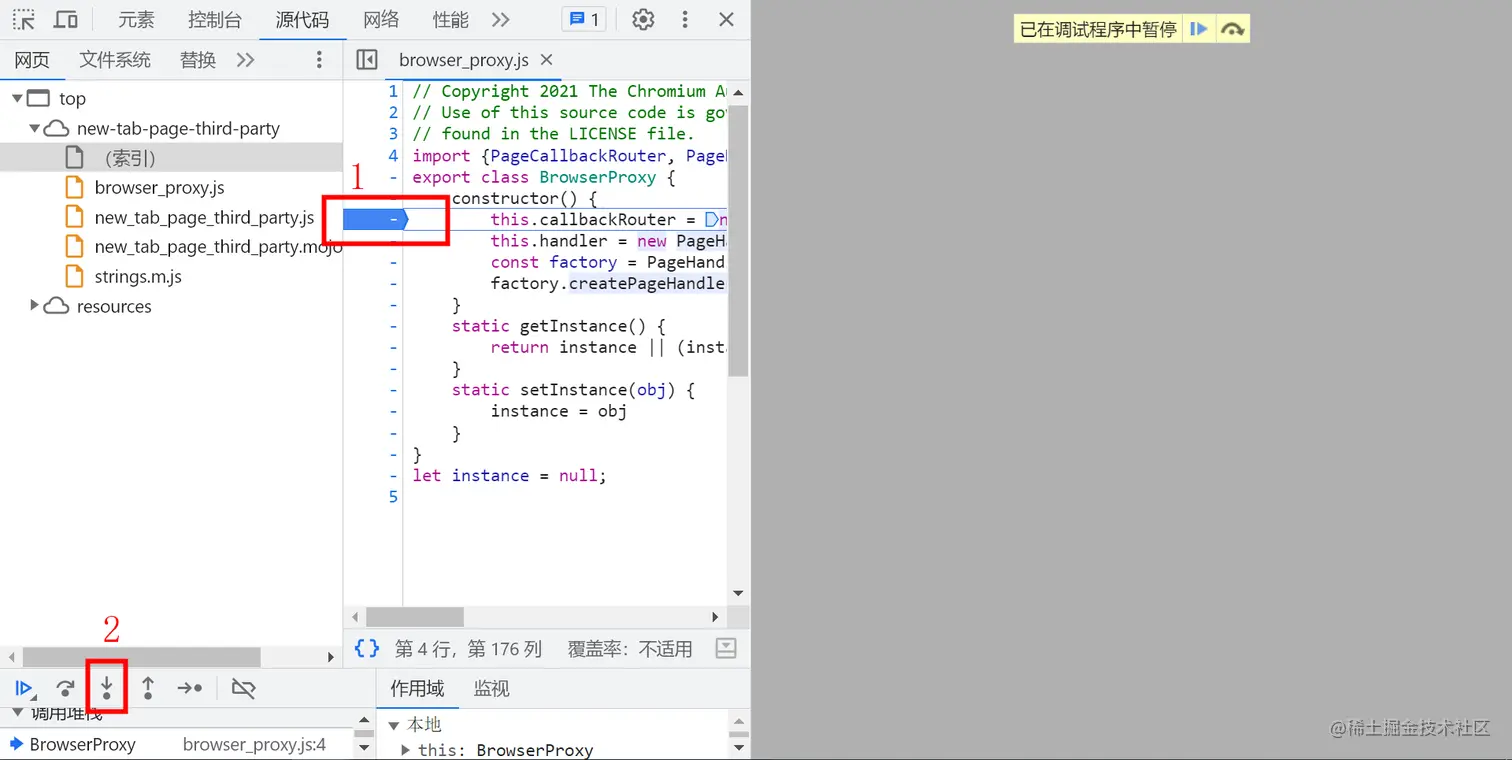Deactivate all breakpoints toggle

point(243,688)
